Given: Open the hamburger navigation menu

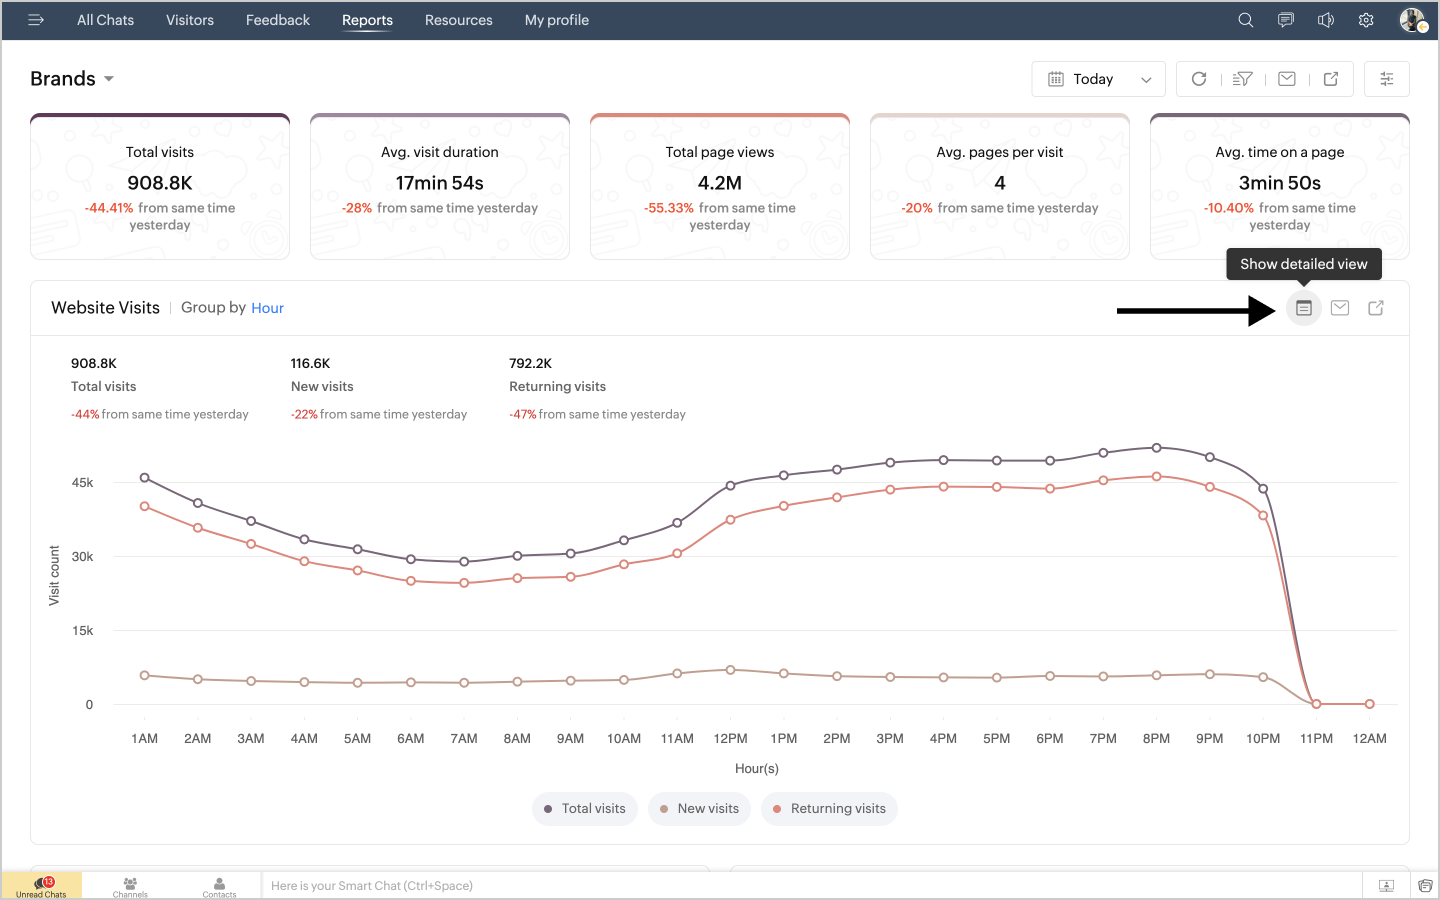Looking at the screenshot, I should [x=36, y=20].
